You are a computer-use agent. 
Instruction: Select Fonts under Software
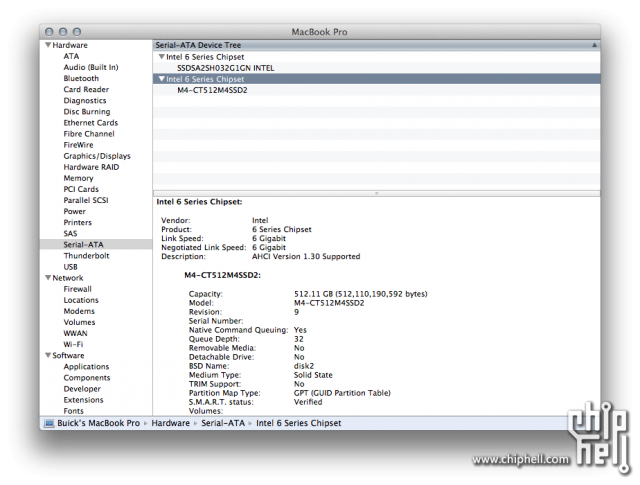pos(73,411)
